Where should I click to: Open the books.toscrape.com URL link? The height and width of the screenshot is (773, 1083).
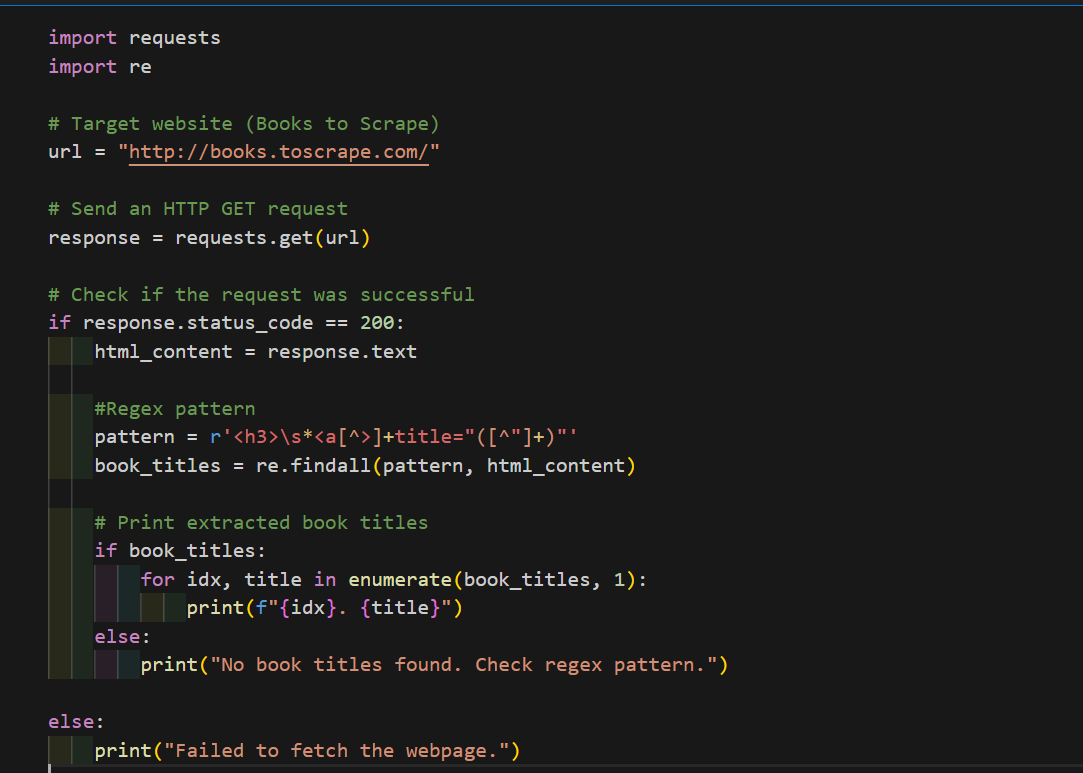pos(279,152)
